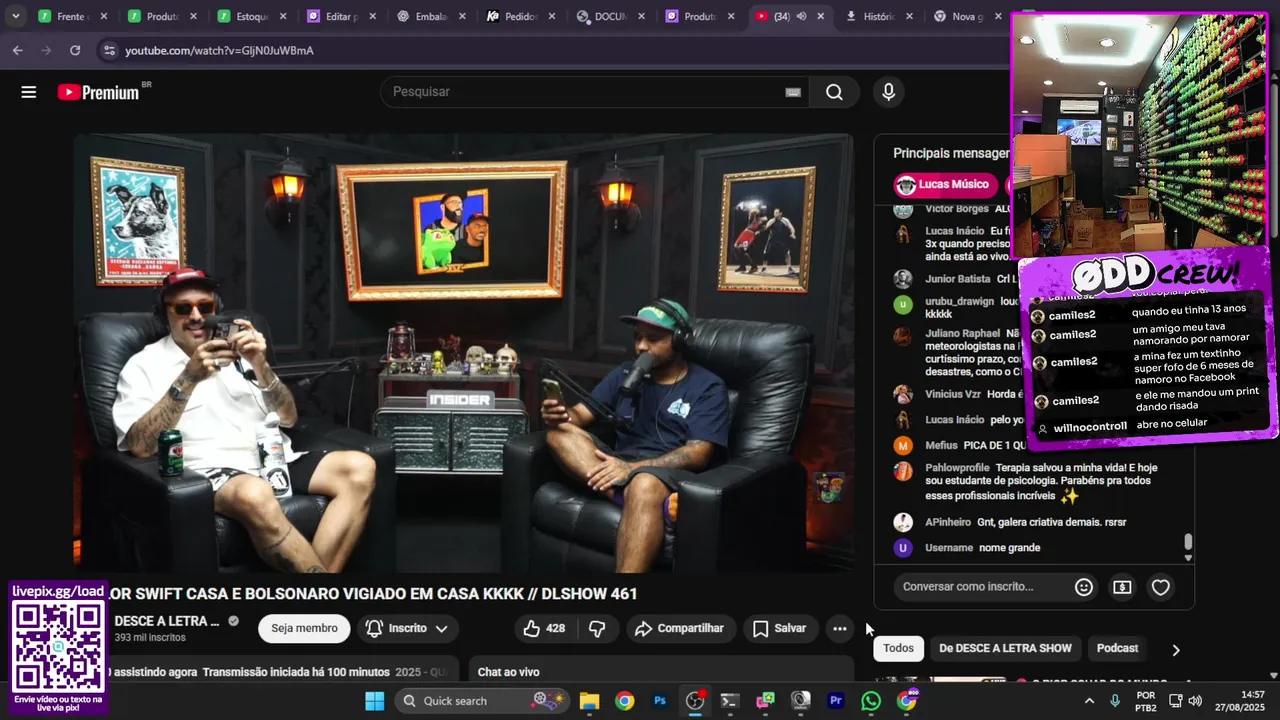Open volume control in system tray

(x=1195, y=701)
